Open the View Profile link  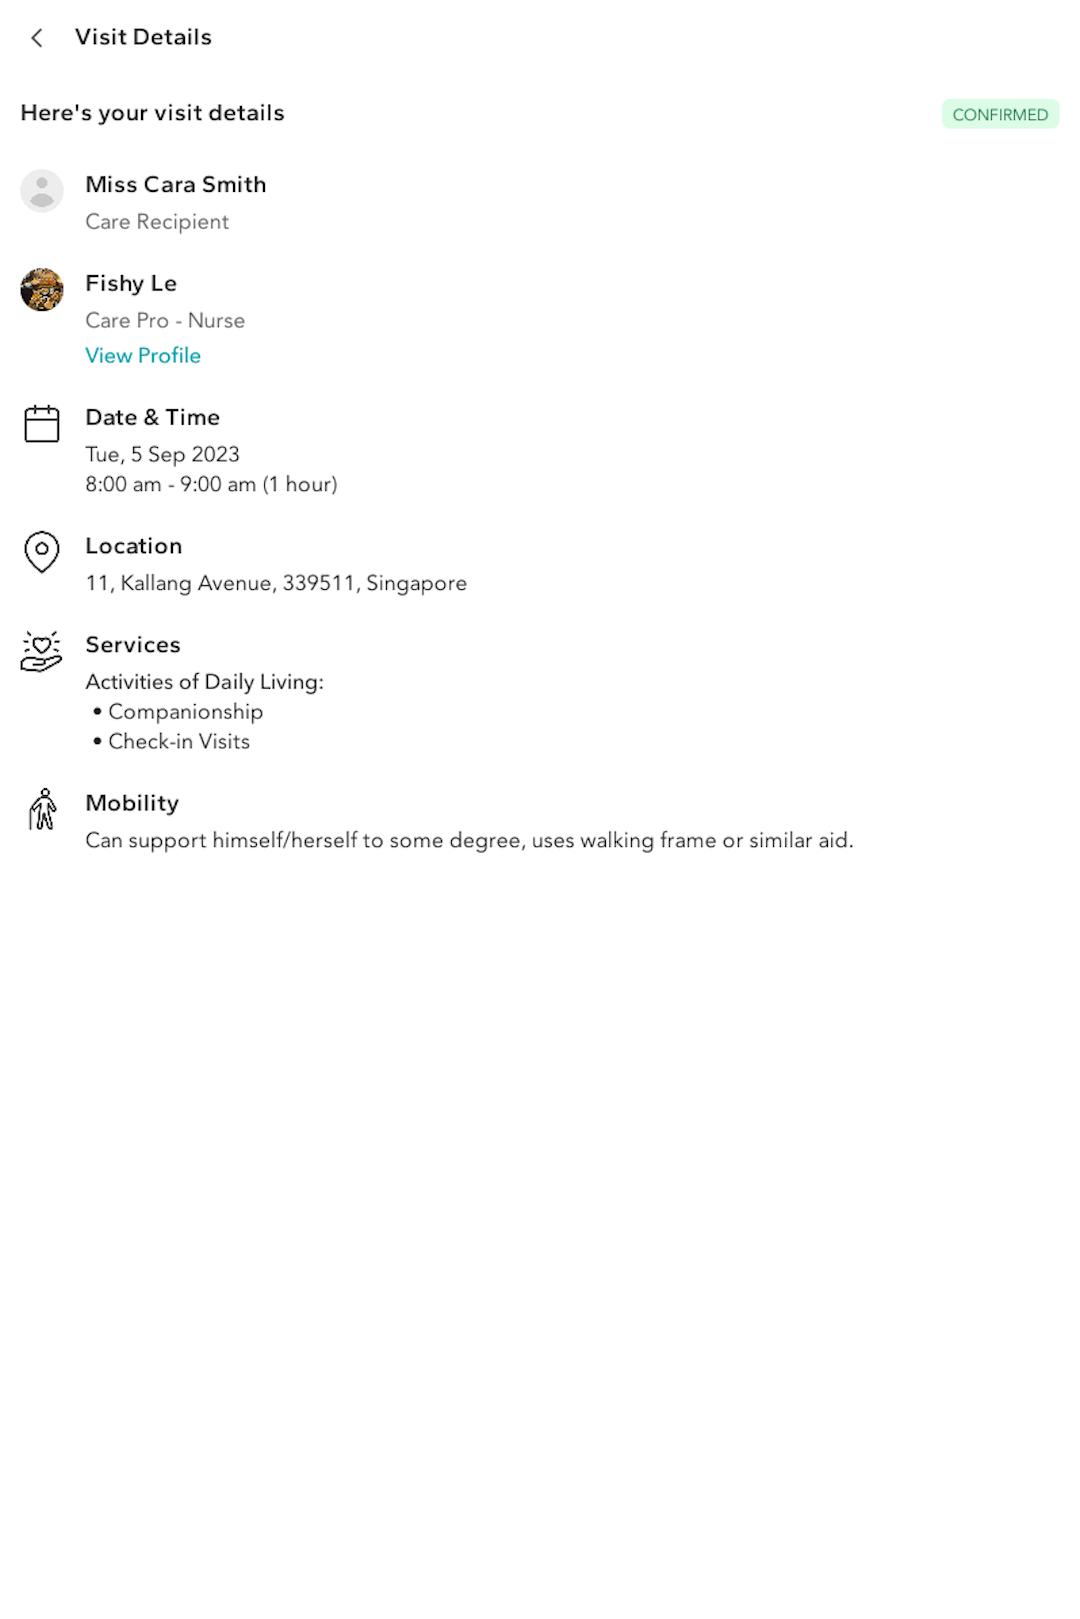pyautogui.click(x=143, y=356)
